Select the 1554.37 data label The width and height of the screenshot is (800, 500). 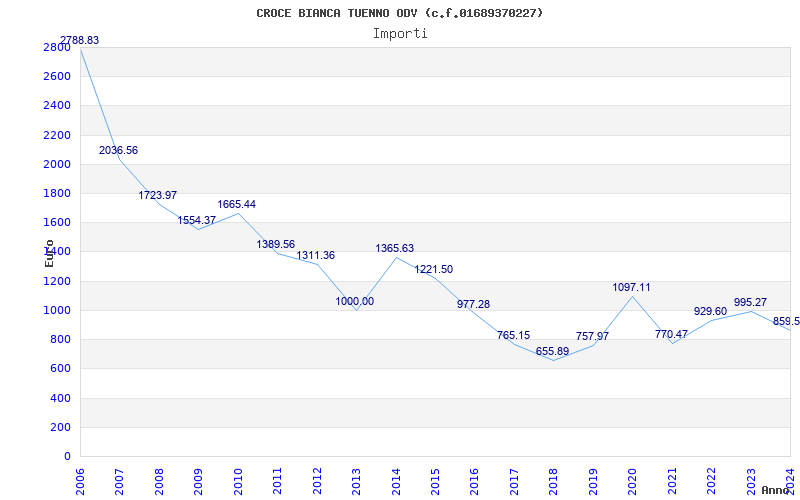[197, 220]
